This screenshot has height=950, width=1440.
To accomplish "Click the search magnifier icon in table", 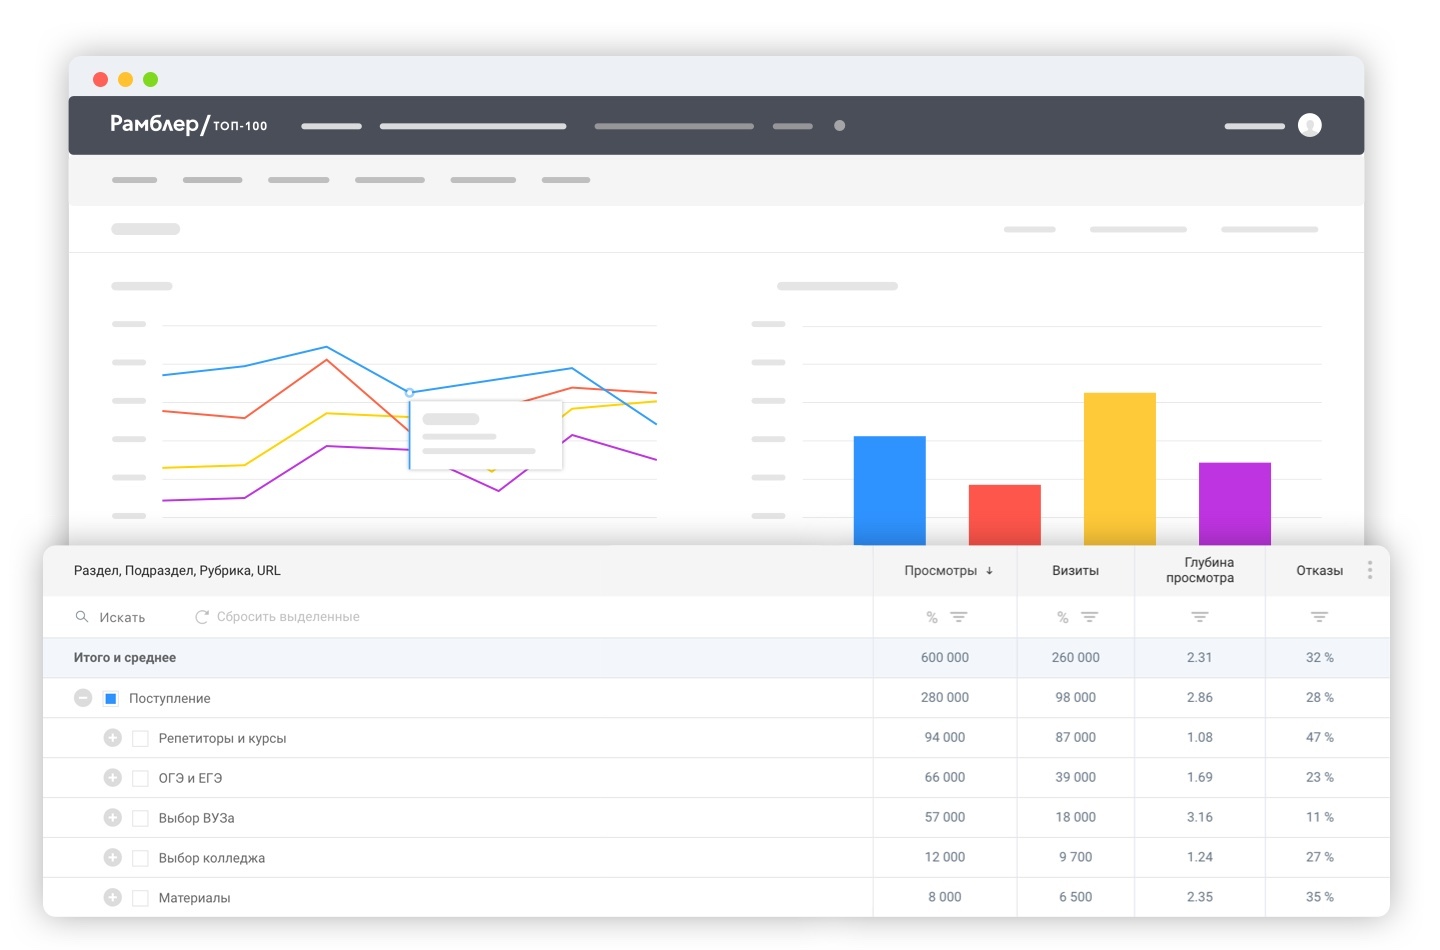I will 82,617.
